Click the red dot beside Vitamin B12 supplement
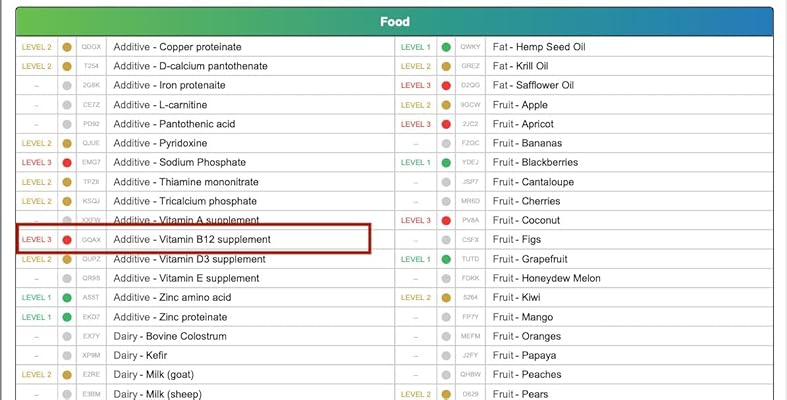This screenshot has width=787, height=400. click(67, 240)
